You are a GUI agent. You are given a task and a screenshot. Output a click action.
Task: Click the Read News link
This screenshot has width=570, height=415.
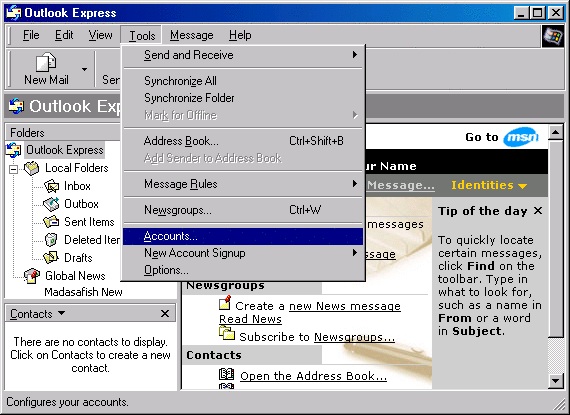point(250,319)
